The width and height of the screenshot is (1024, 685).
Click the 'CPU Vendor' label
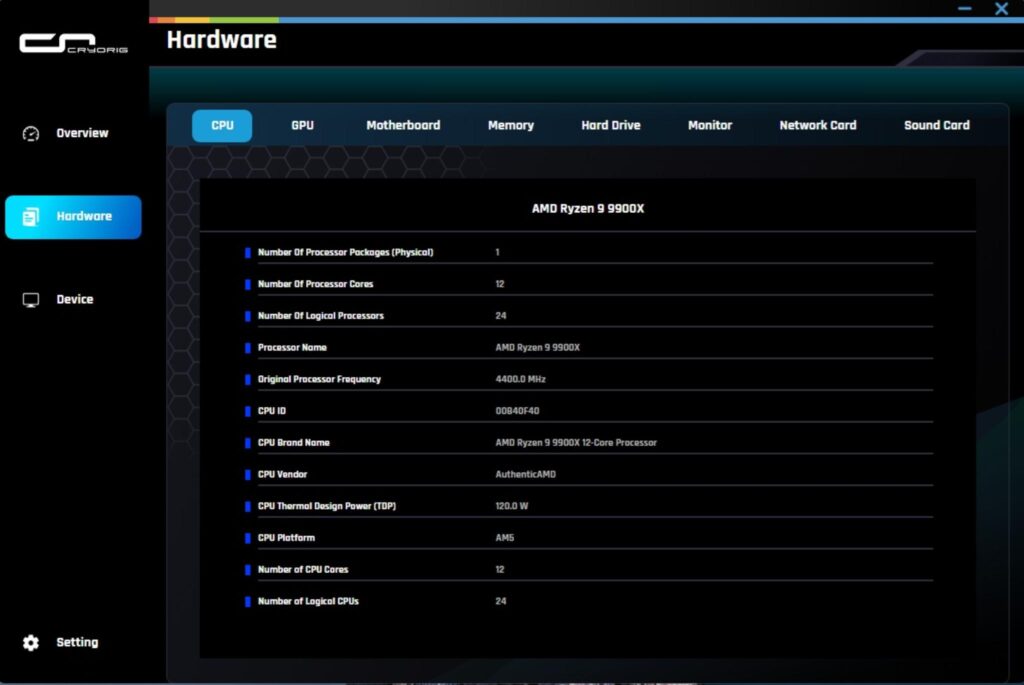[x=282, y=475]
